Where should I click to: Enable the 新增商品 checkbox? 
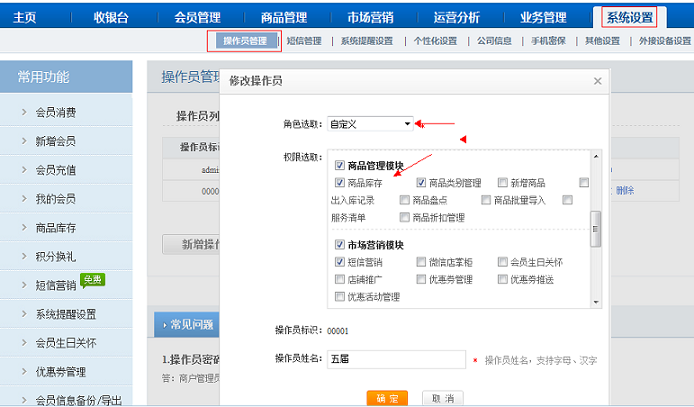pyautogui.click(x=503, y=183)
